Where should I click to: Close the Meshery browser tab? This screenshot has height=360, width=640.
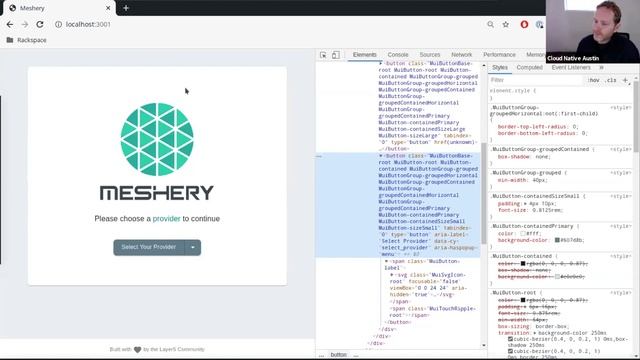pos(108,8)
